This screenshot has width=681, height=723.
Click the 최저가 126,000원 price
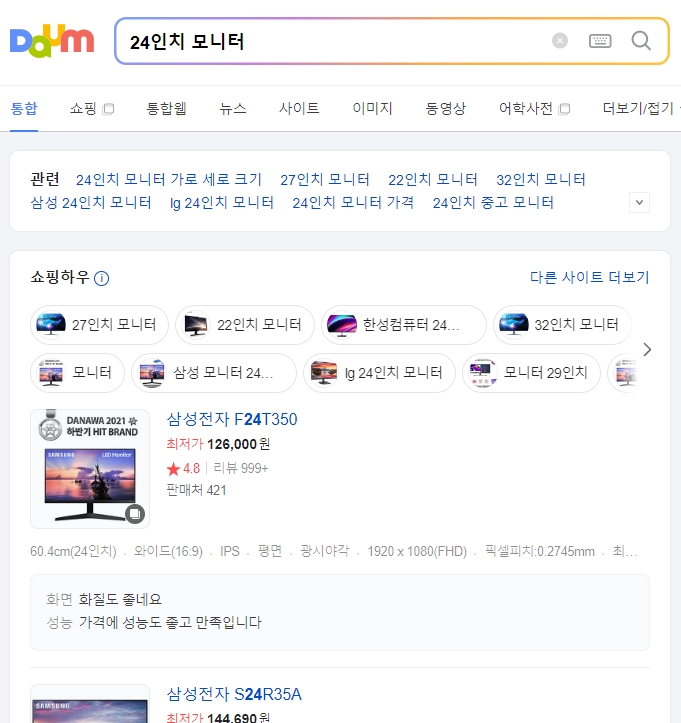point(218,444)
